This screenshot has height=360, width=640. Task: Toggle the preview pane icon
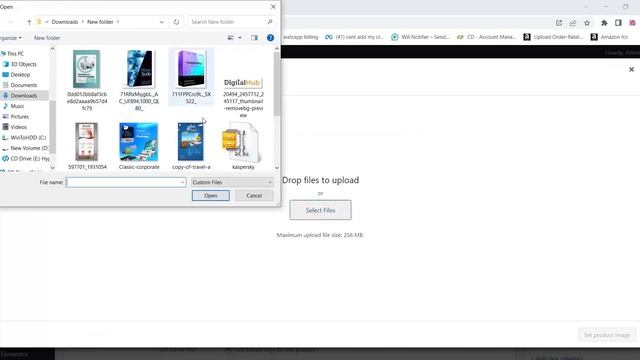point(254,38)
